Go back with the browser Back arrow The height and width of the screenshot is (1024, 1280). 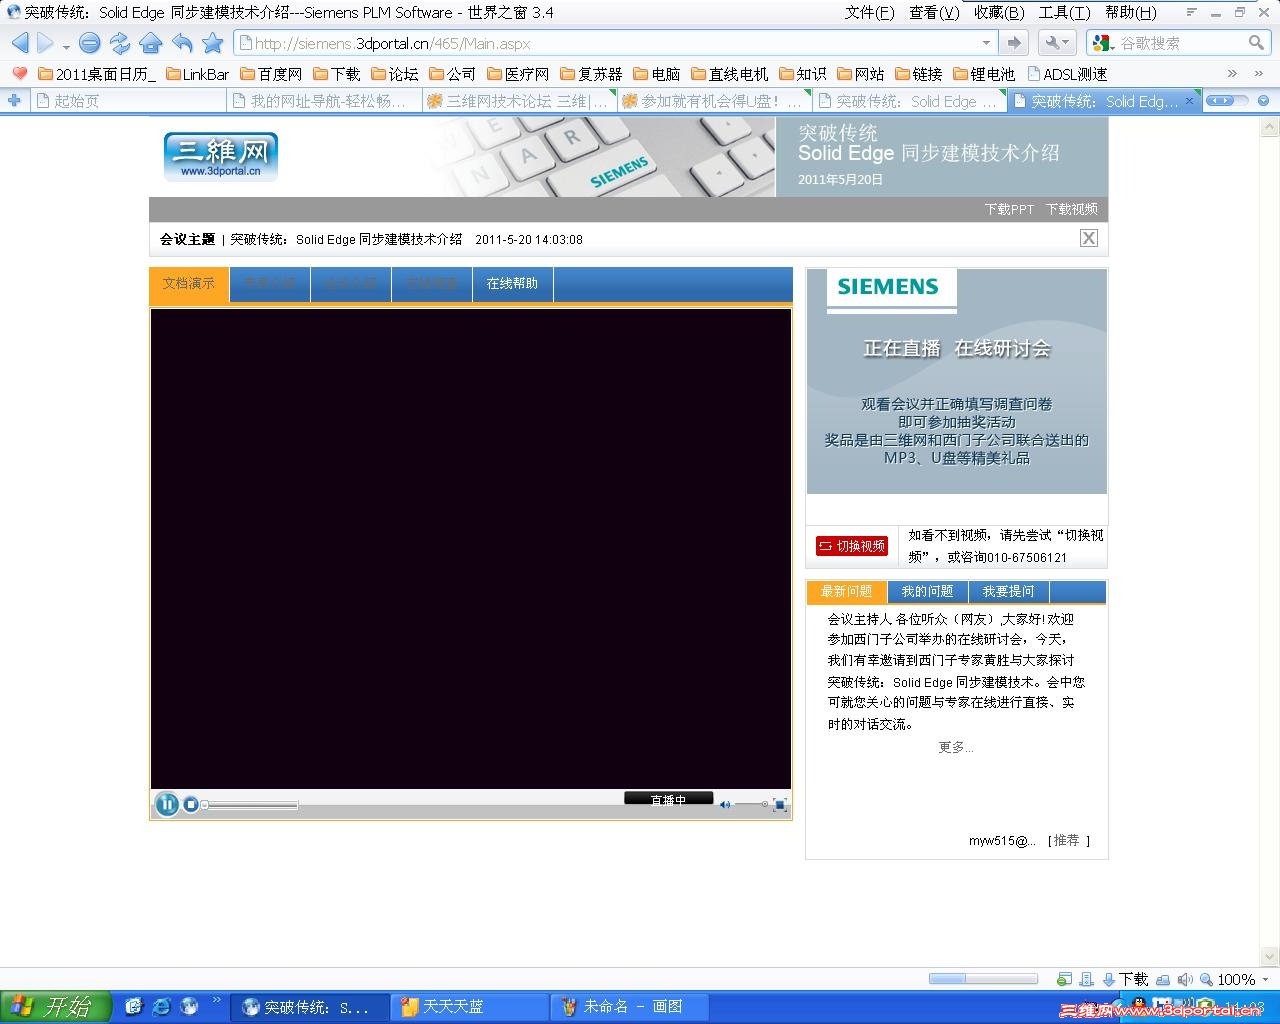[20, 43]
